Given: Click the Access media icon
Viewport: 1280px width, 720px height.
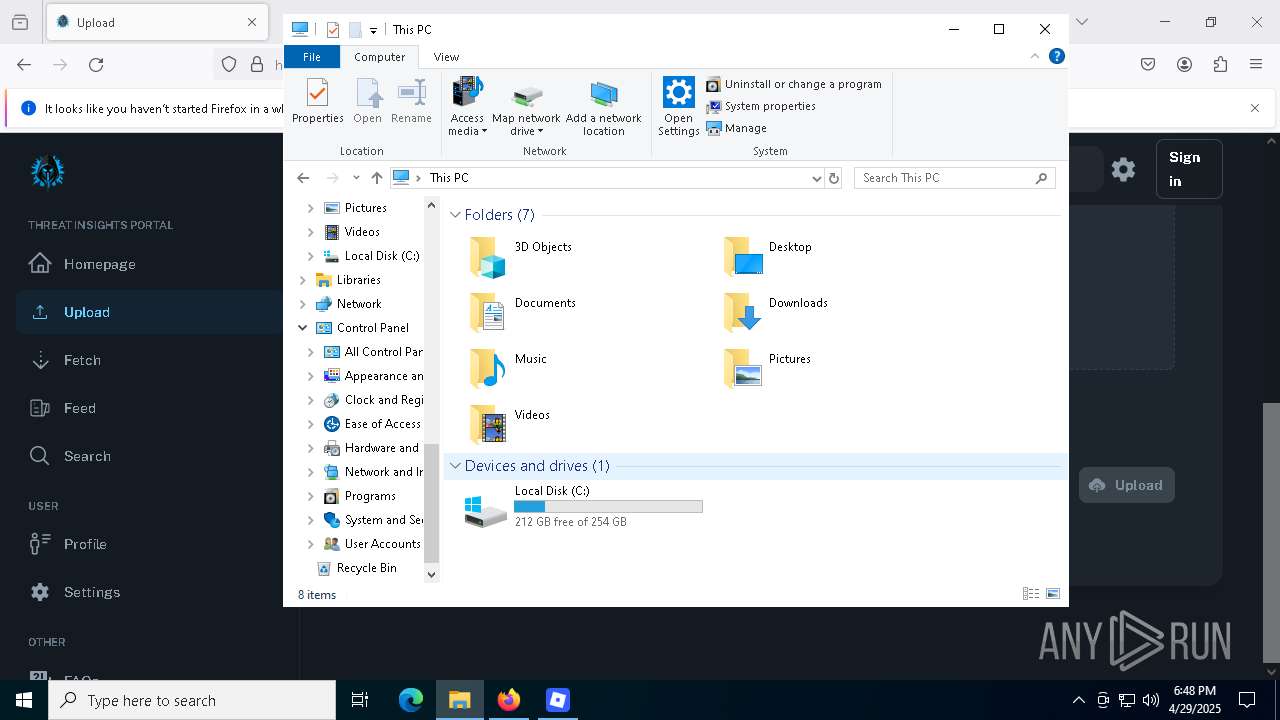Looking at the screenshot, I should pos(467,94).
